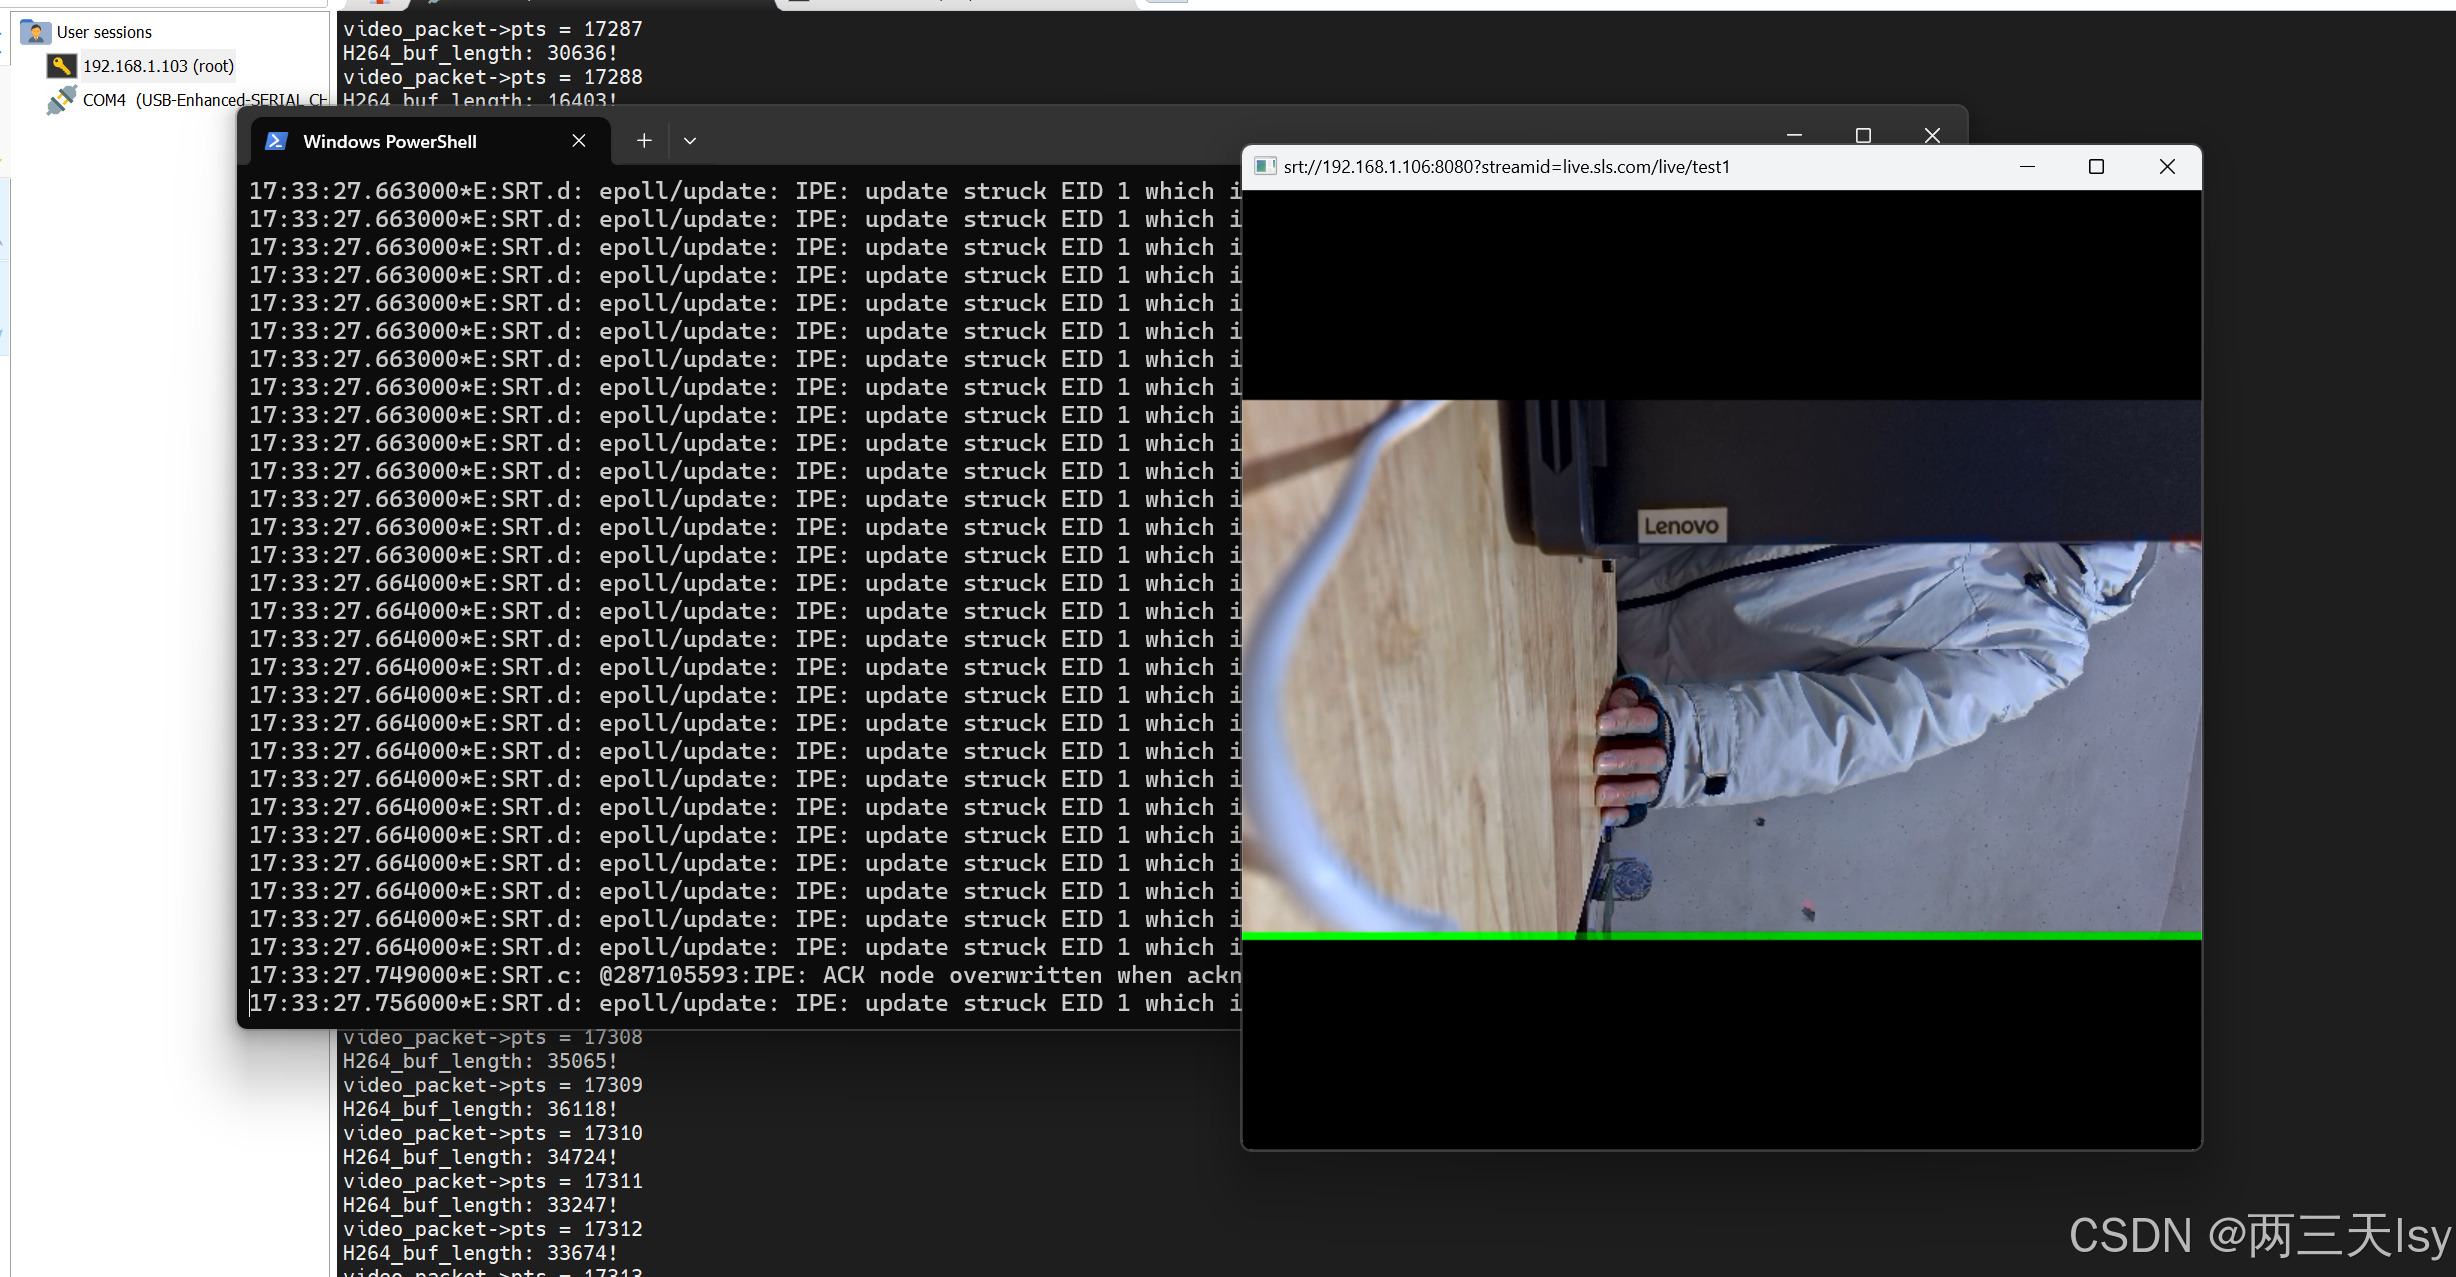Click the User sessions folder icon
Viewport: 2456px width, 1277px height.
(35, 32)
